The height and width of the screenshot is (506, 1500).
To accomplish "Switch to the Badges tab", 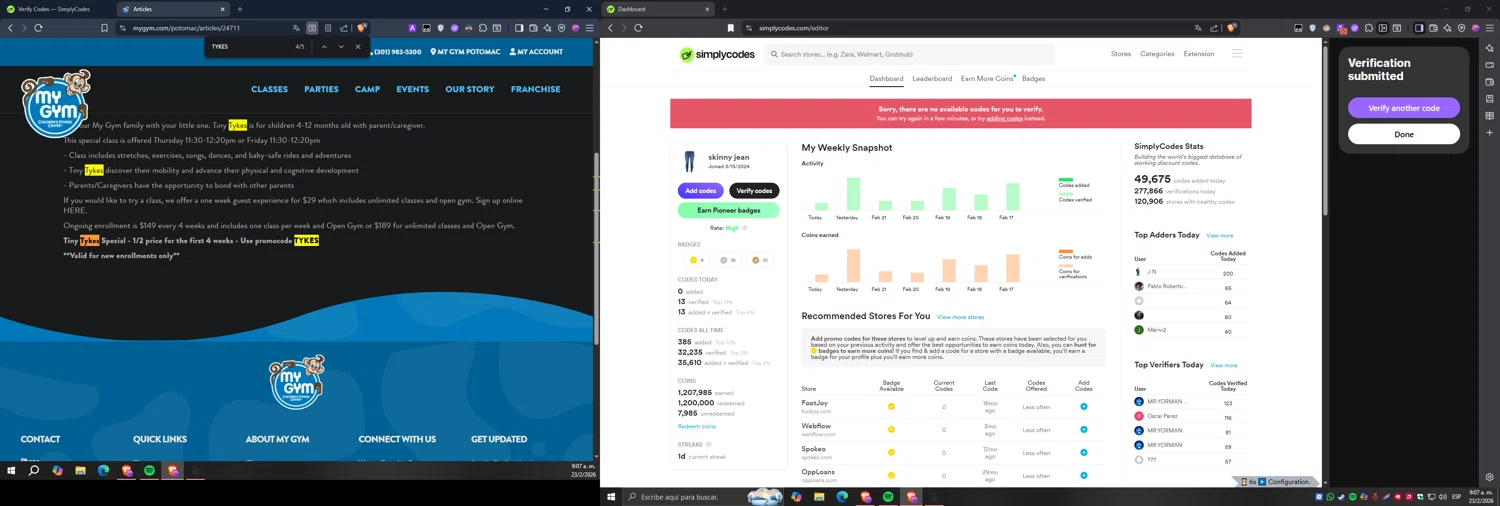I will click(1034, 78).
